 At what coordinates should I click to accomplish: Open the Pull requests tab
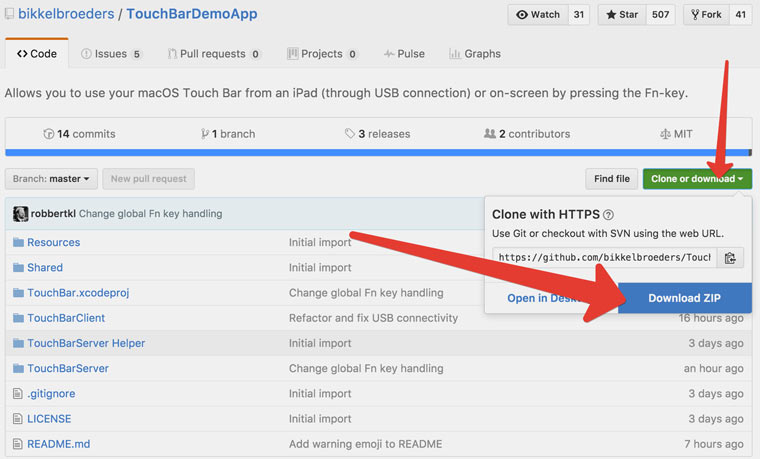[x=214, y=54]
